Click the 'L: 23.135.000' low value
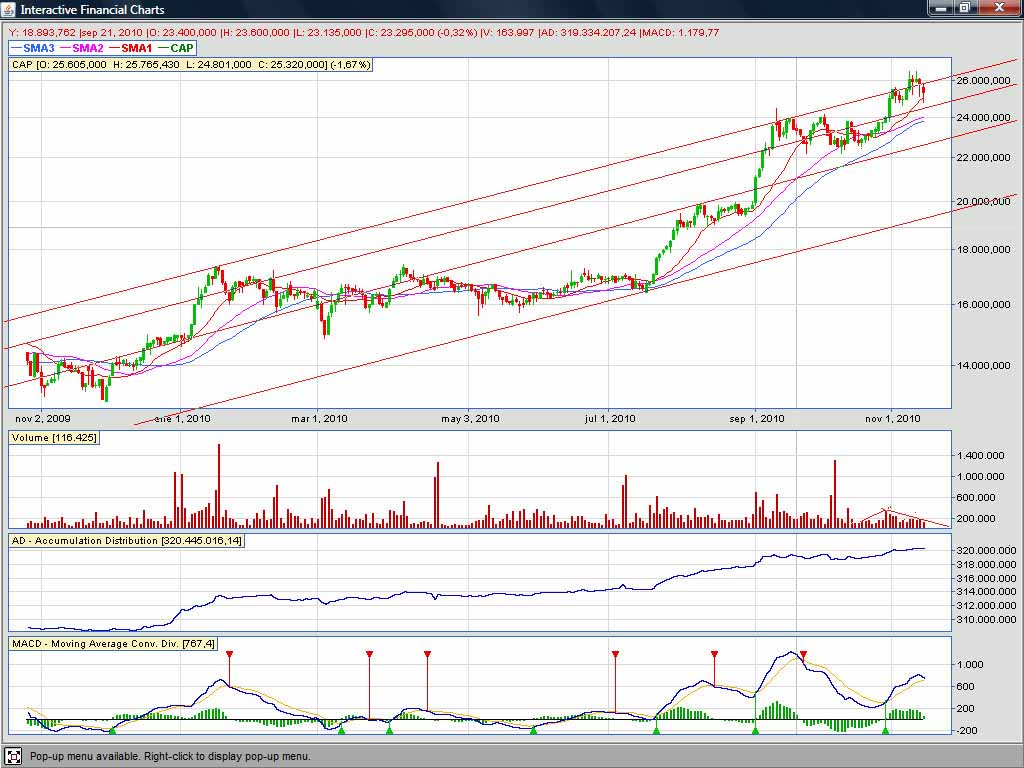The width and height of the screenshot is (1024, 768). click(x=328, y=32)
